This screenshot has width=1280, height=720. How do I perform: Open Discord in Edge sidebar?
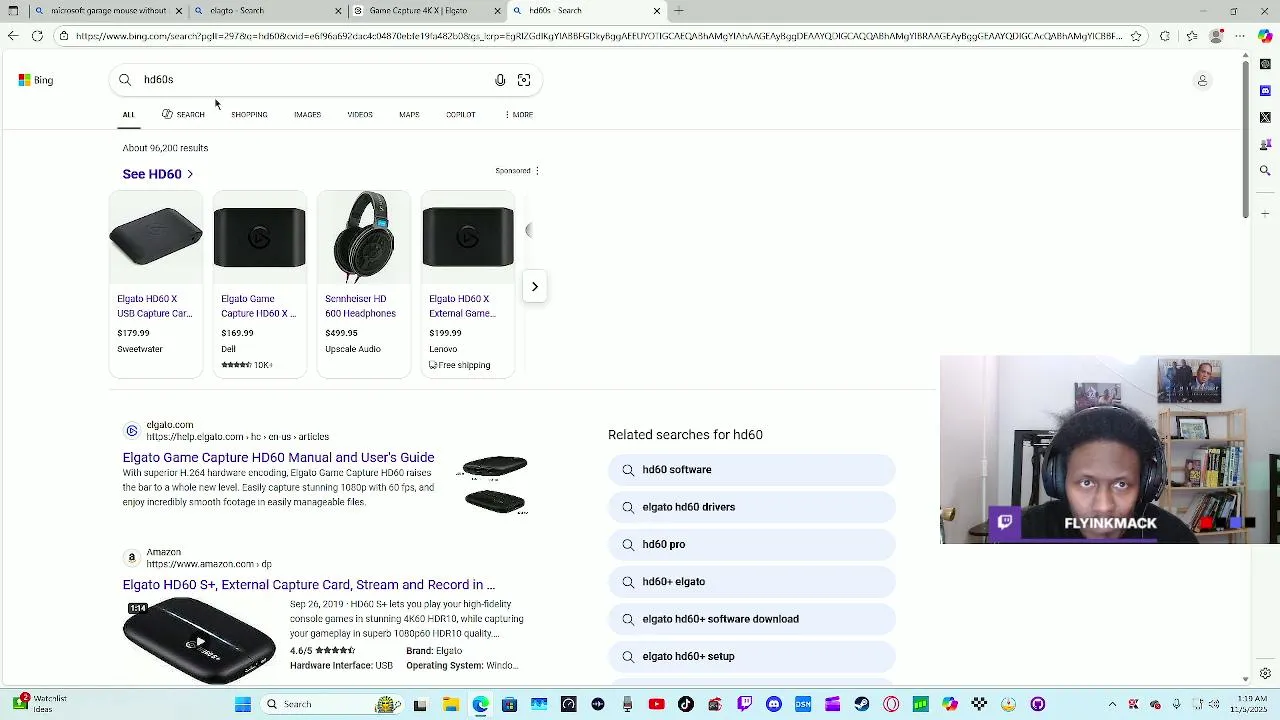click(x=1265, y=91)
